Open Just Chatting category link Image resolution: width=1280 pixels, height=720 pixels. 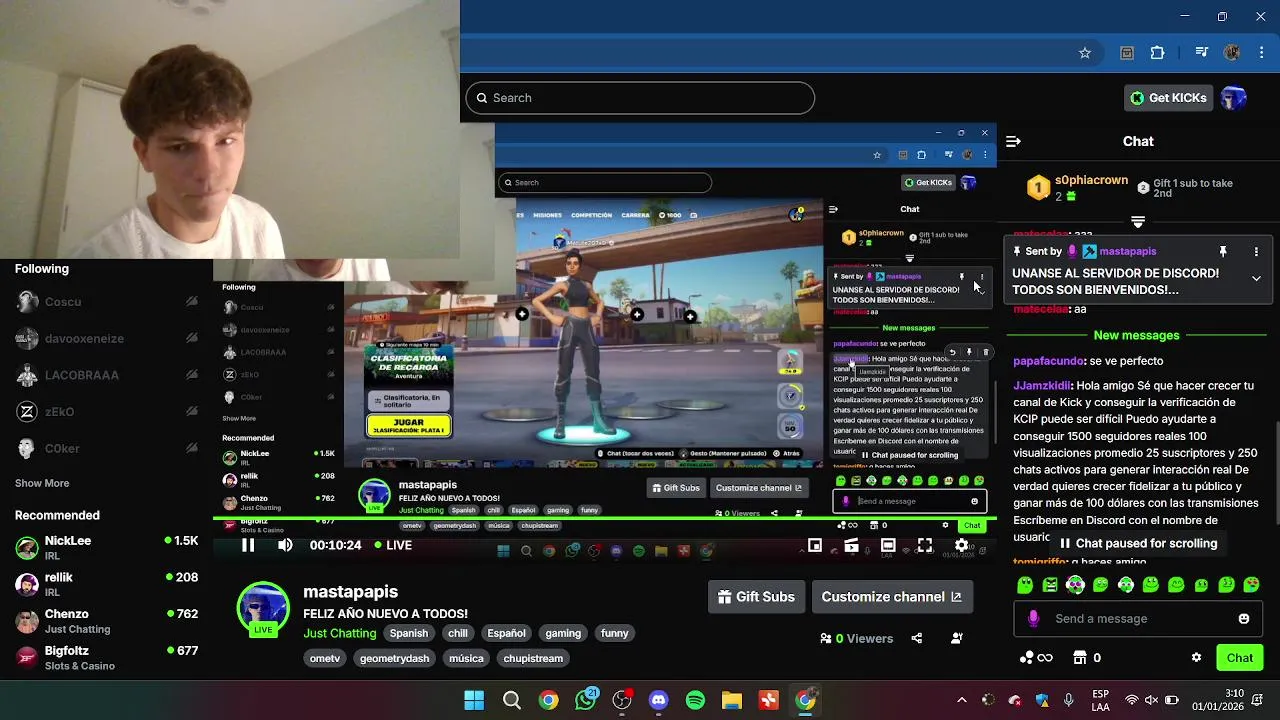click(x=340, y=633)
